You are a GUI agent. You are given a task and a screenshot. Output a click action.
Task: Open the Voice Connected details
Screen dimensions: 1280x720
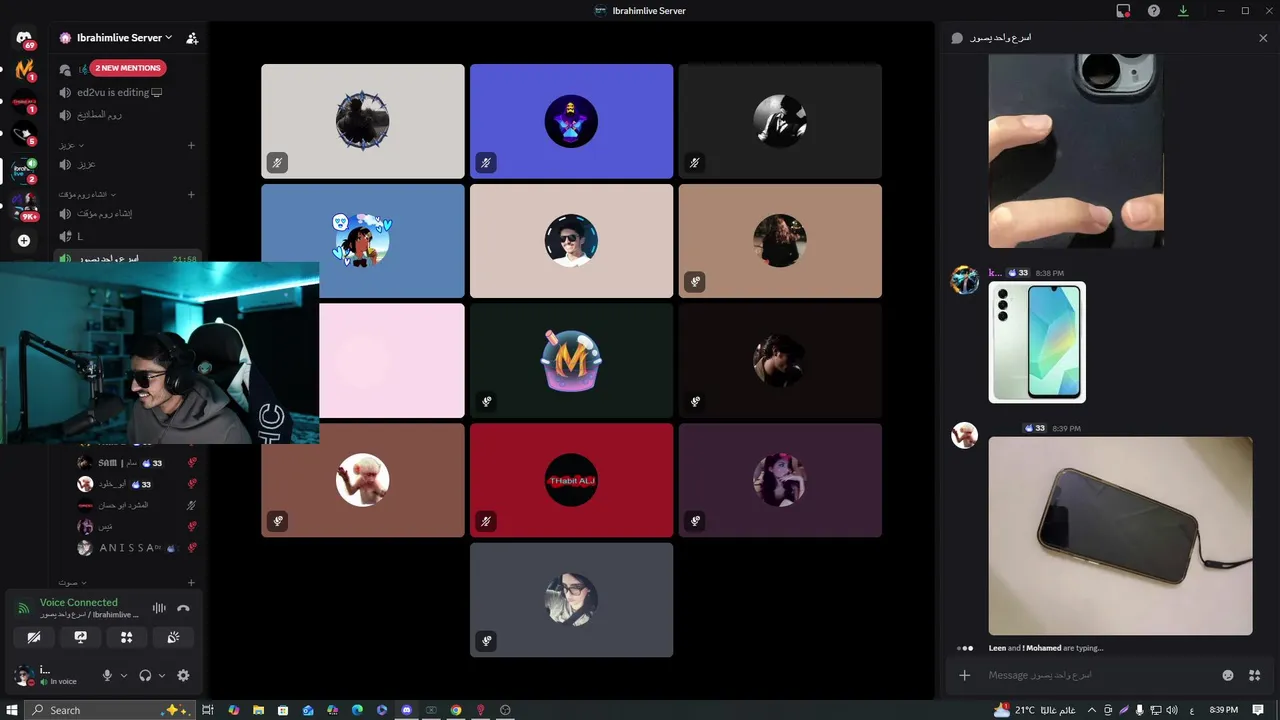coord(78,602)
